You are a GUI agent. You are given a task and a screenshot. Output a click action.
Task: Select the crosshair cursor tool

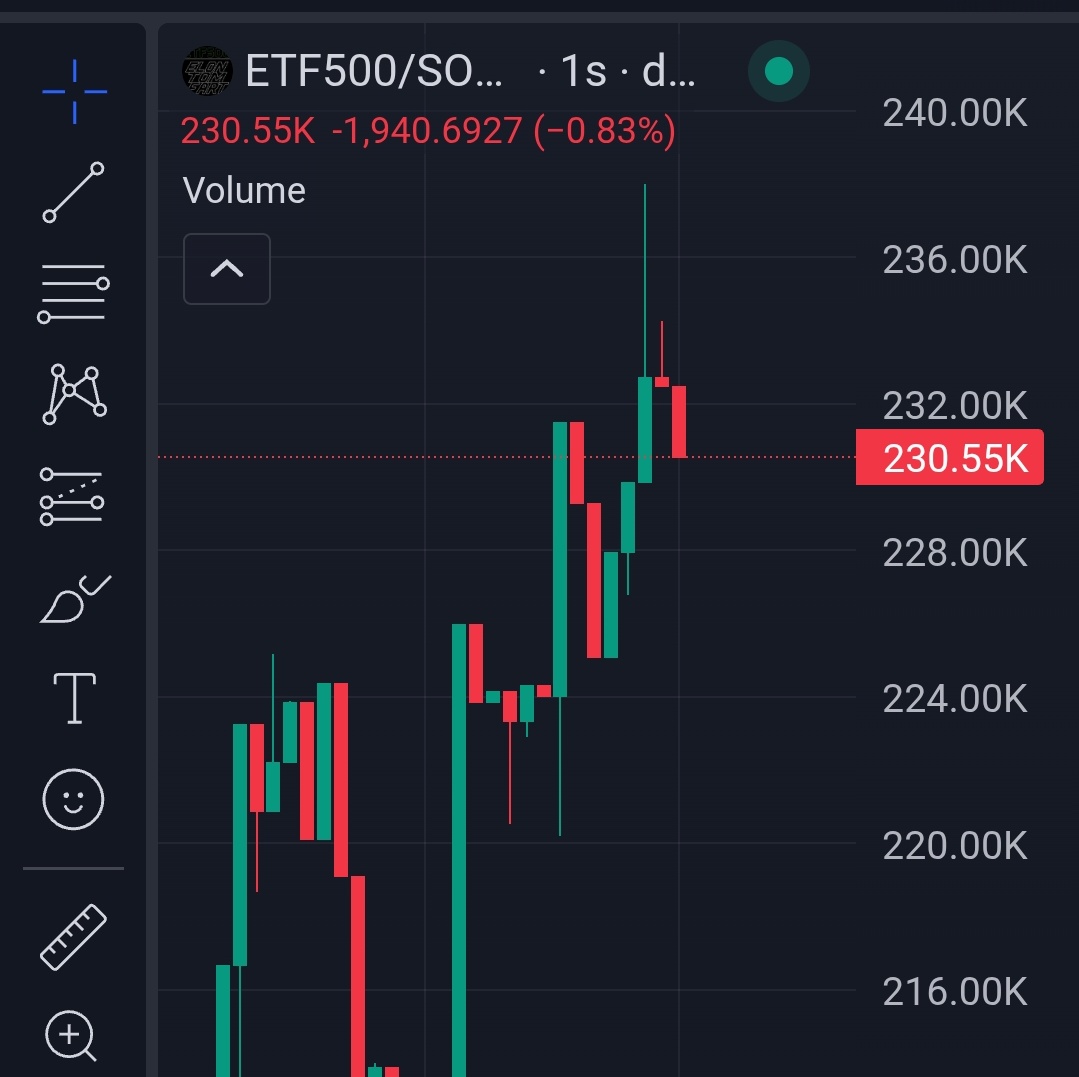click(74, 92)
